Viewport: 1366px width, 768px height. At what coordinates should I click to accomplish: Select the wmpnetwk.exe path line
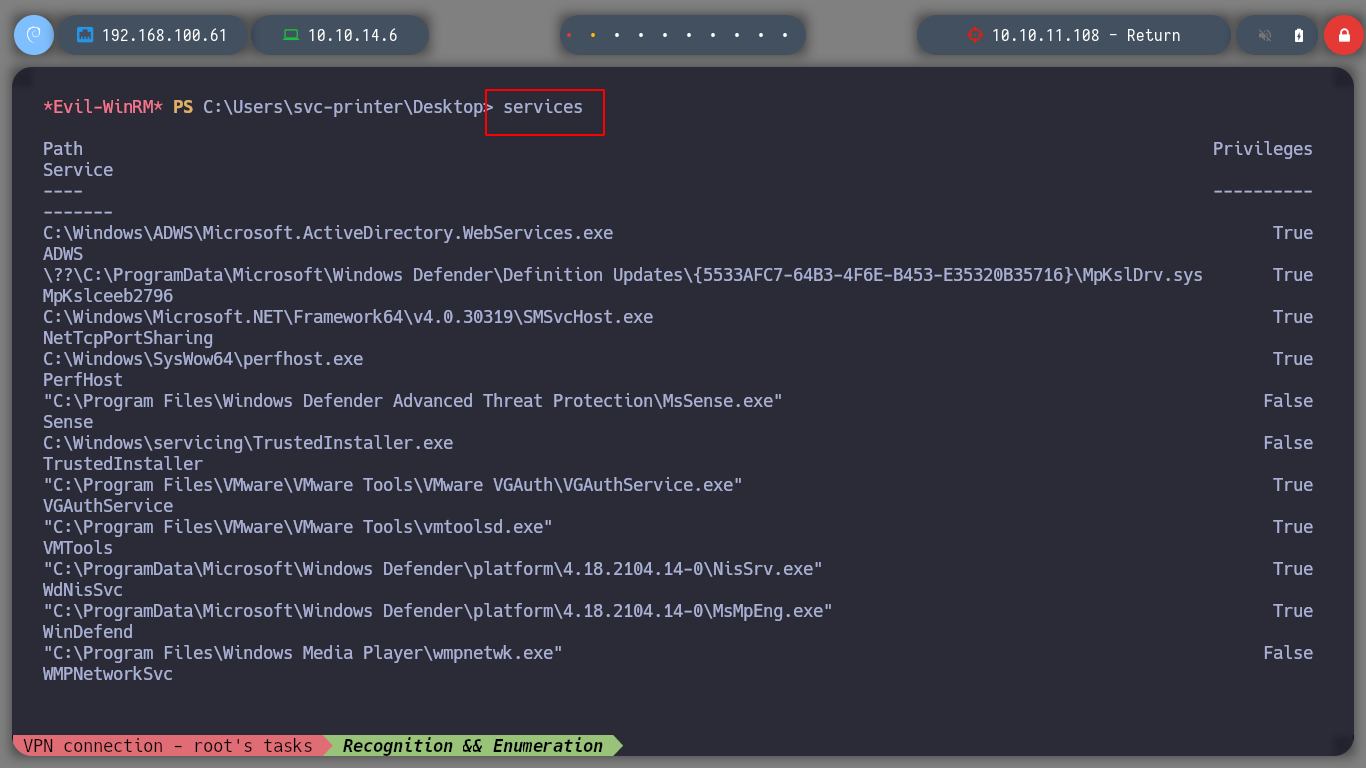(x=303, y=653)
